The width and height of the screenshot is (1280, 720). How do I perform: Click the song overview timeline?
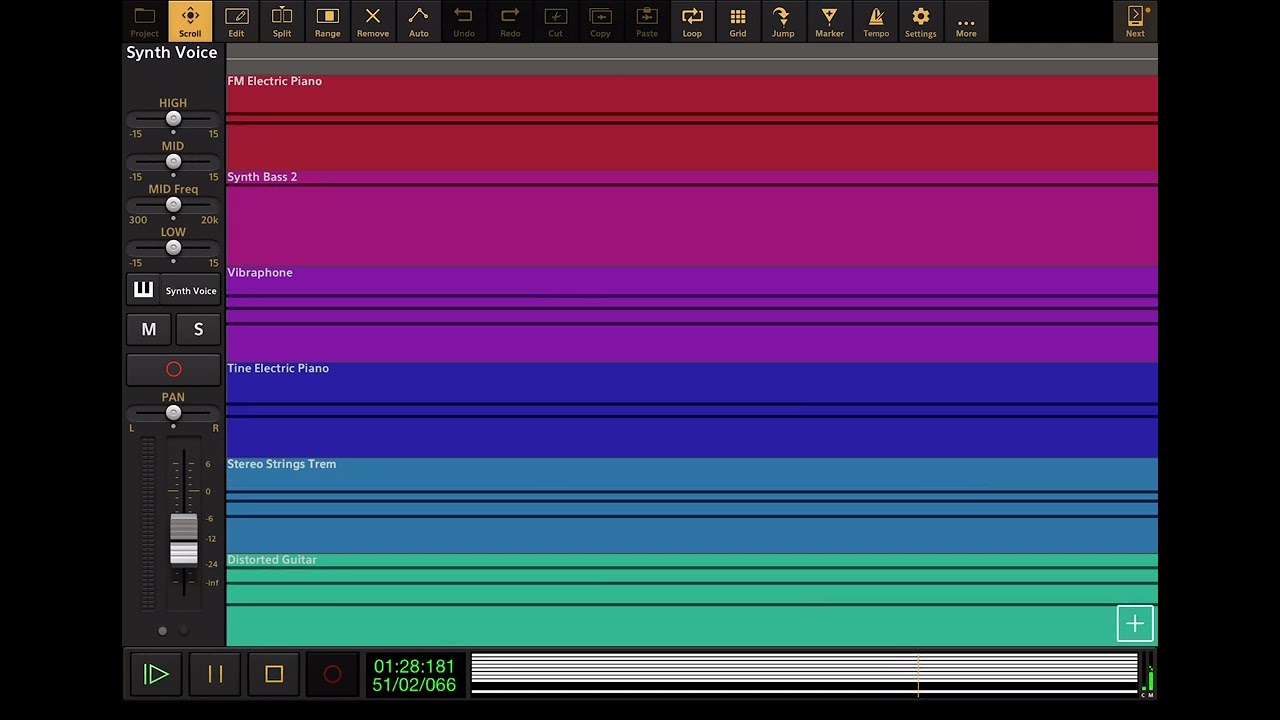coord(804,674)
